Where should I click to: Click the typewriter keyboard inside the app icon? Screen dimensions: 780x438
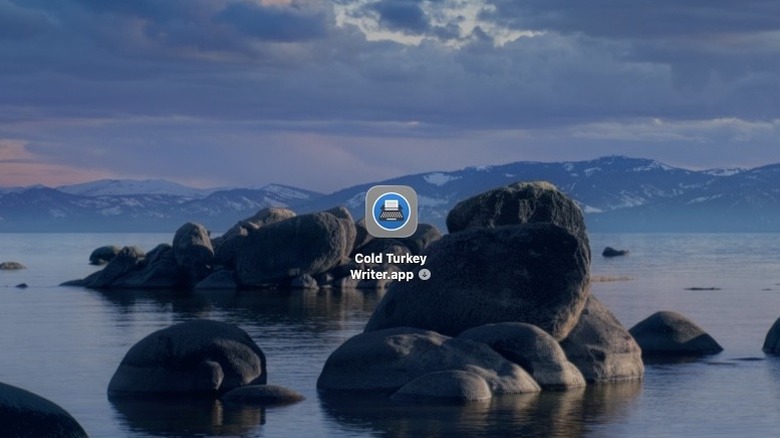click(391, 216)
